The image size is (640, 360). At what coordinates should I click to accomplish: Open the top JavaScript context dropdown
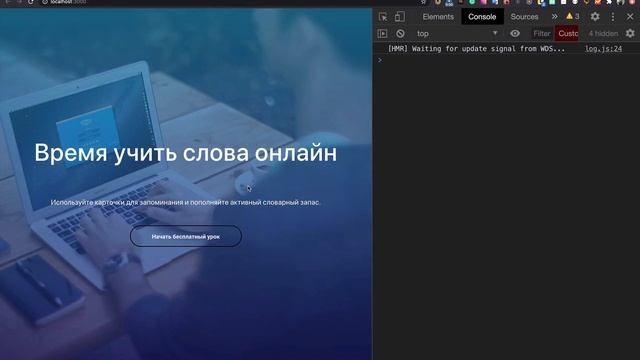pos(457,33)
